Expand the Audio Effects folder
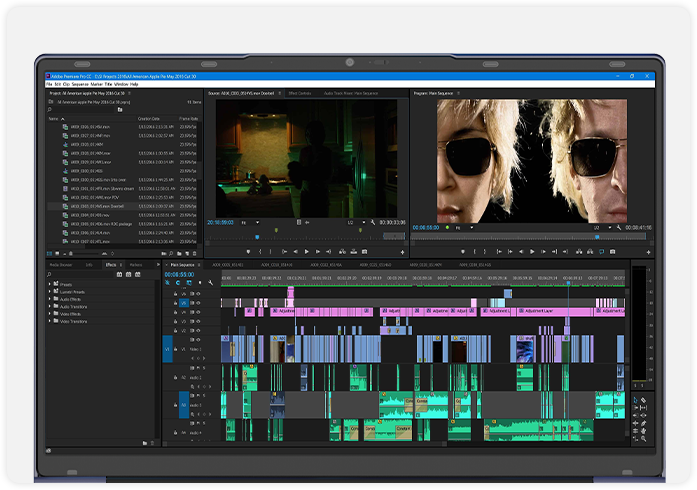Viewport: 697px width, 490px height. point(51,298)
